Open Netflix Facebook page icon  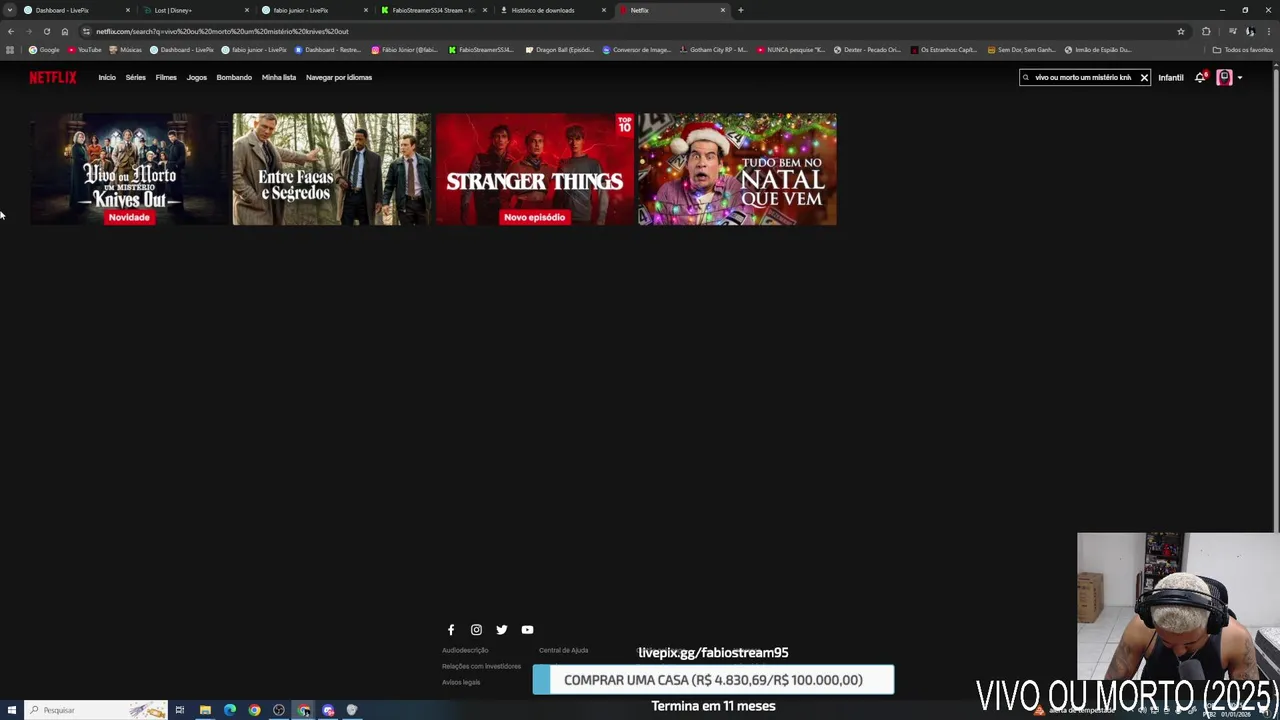pos(451,630)
